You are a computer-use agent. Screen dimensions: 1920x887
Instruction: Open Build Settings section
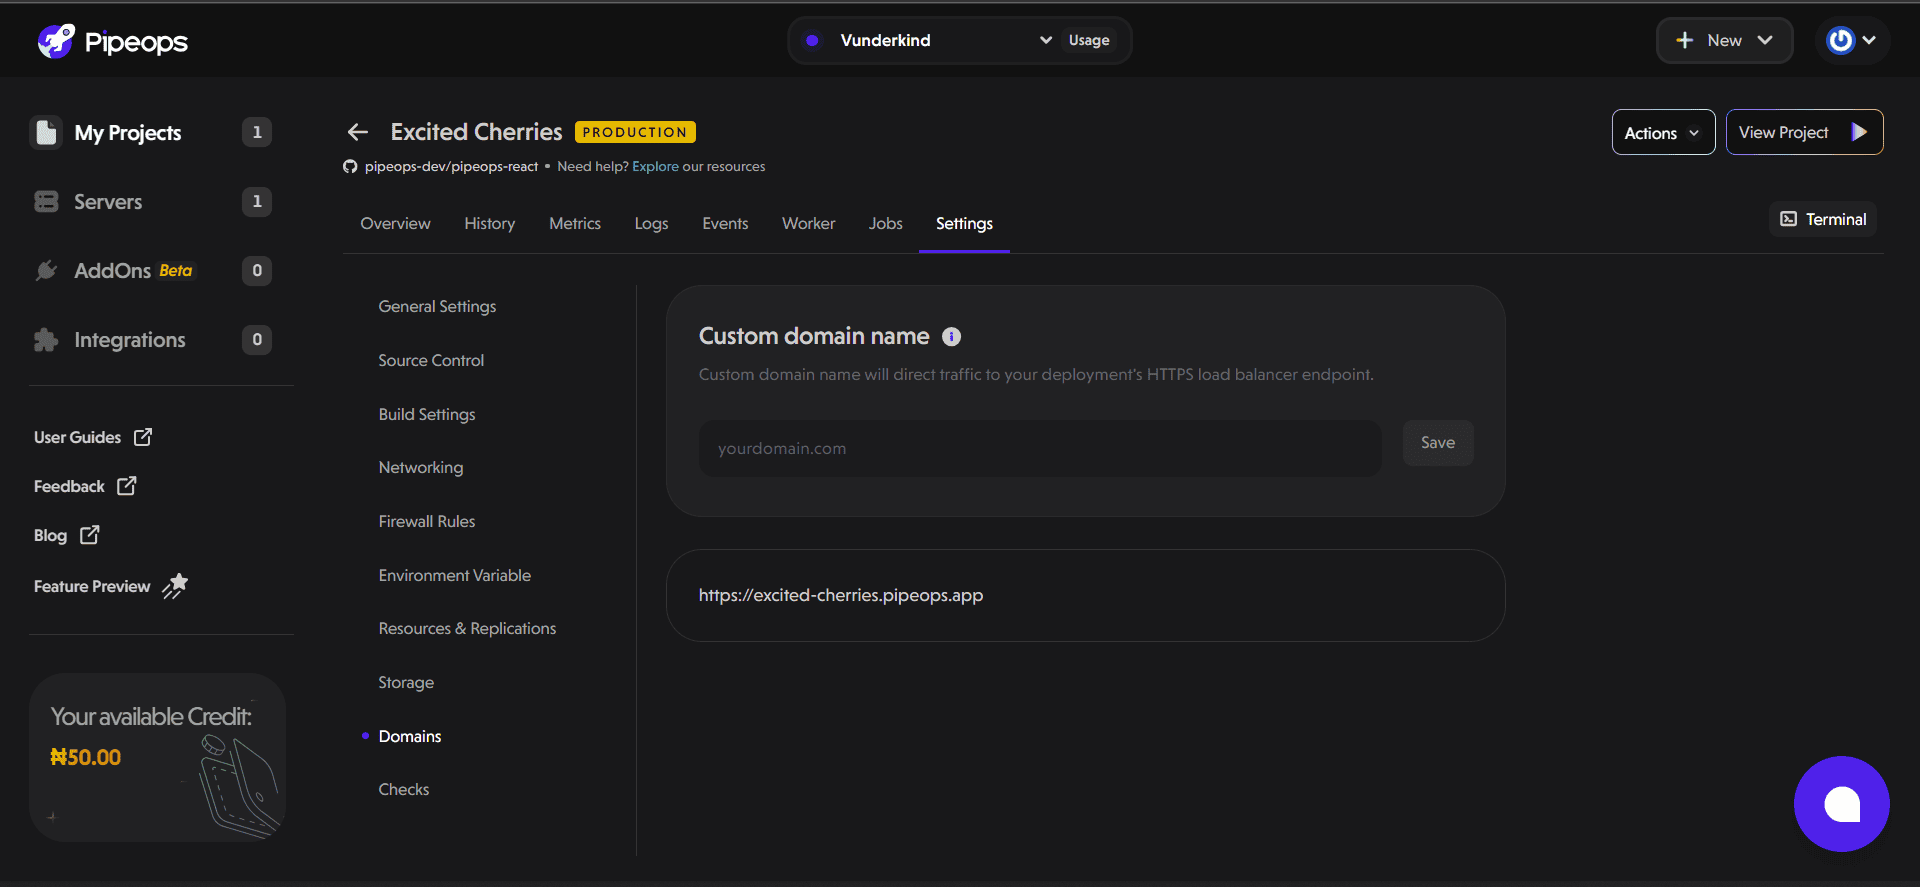click(427, 414)
